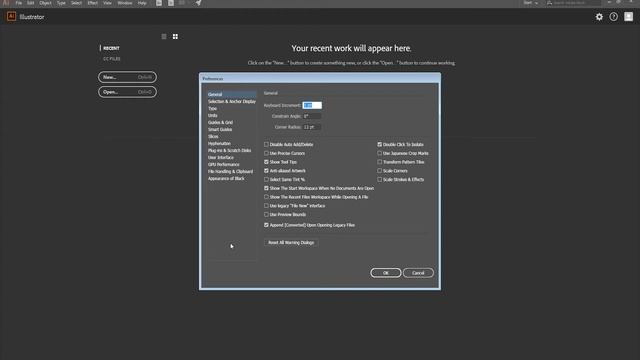The width and height of the screenshot is (640, 360).
Task: Open the Effect menu
Action: pyautogui.click(x=93, y=3)
